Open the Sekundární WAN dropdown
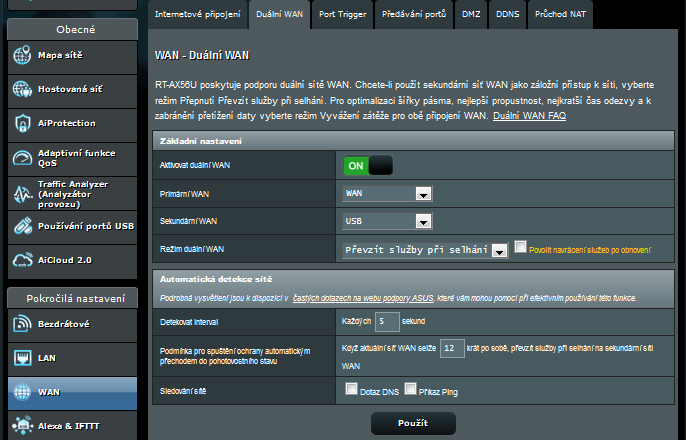Viewport: 686px width, 440px height. pos(386,221)
